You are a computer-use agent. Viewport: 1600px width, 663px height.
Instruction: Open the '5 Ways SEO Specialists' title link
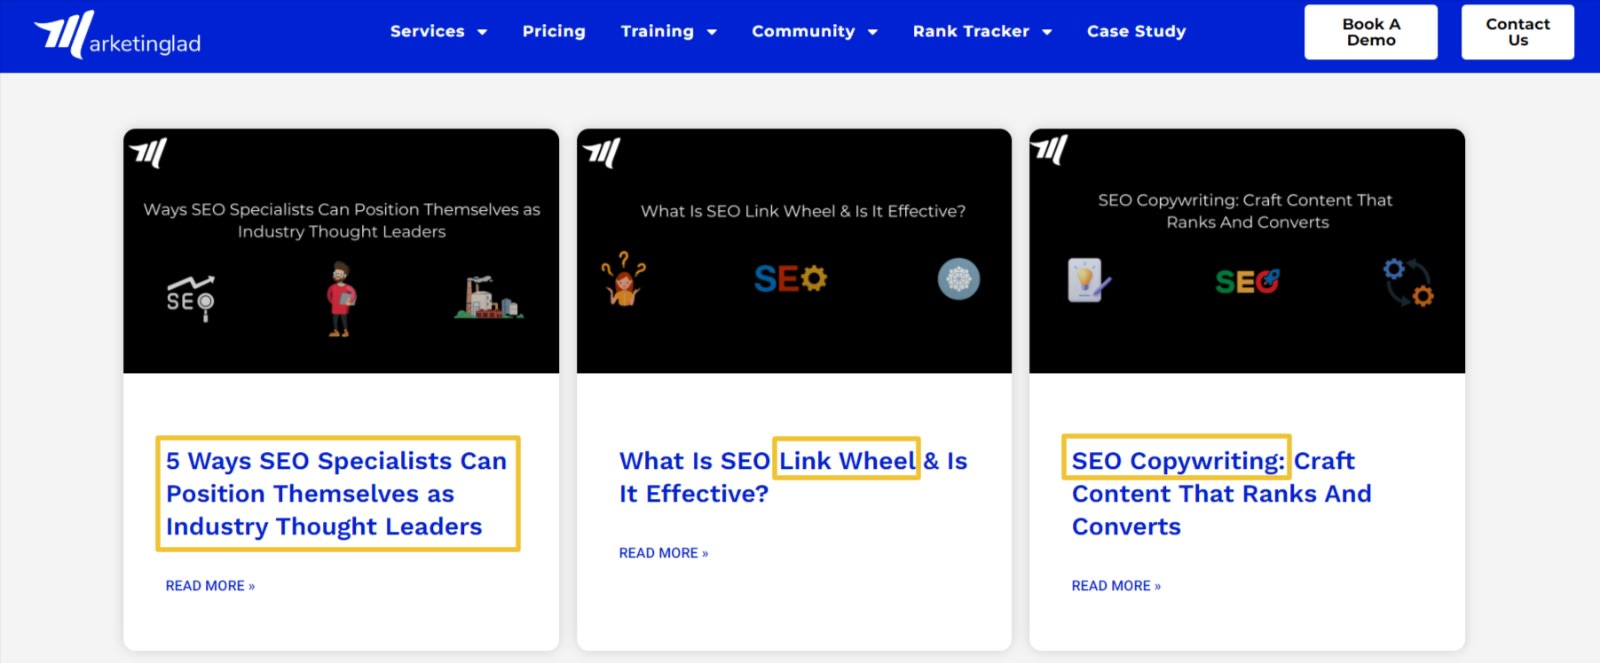(337, 493)
